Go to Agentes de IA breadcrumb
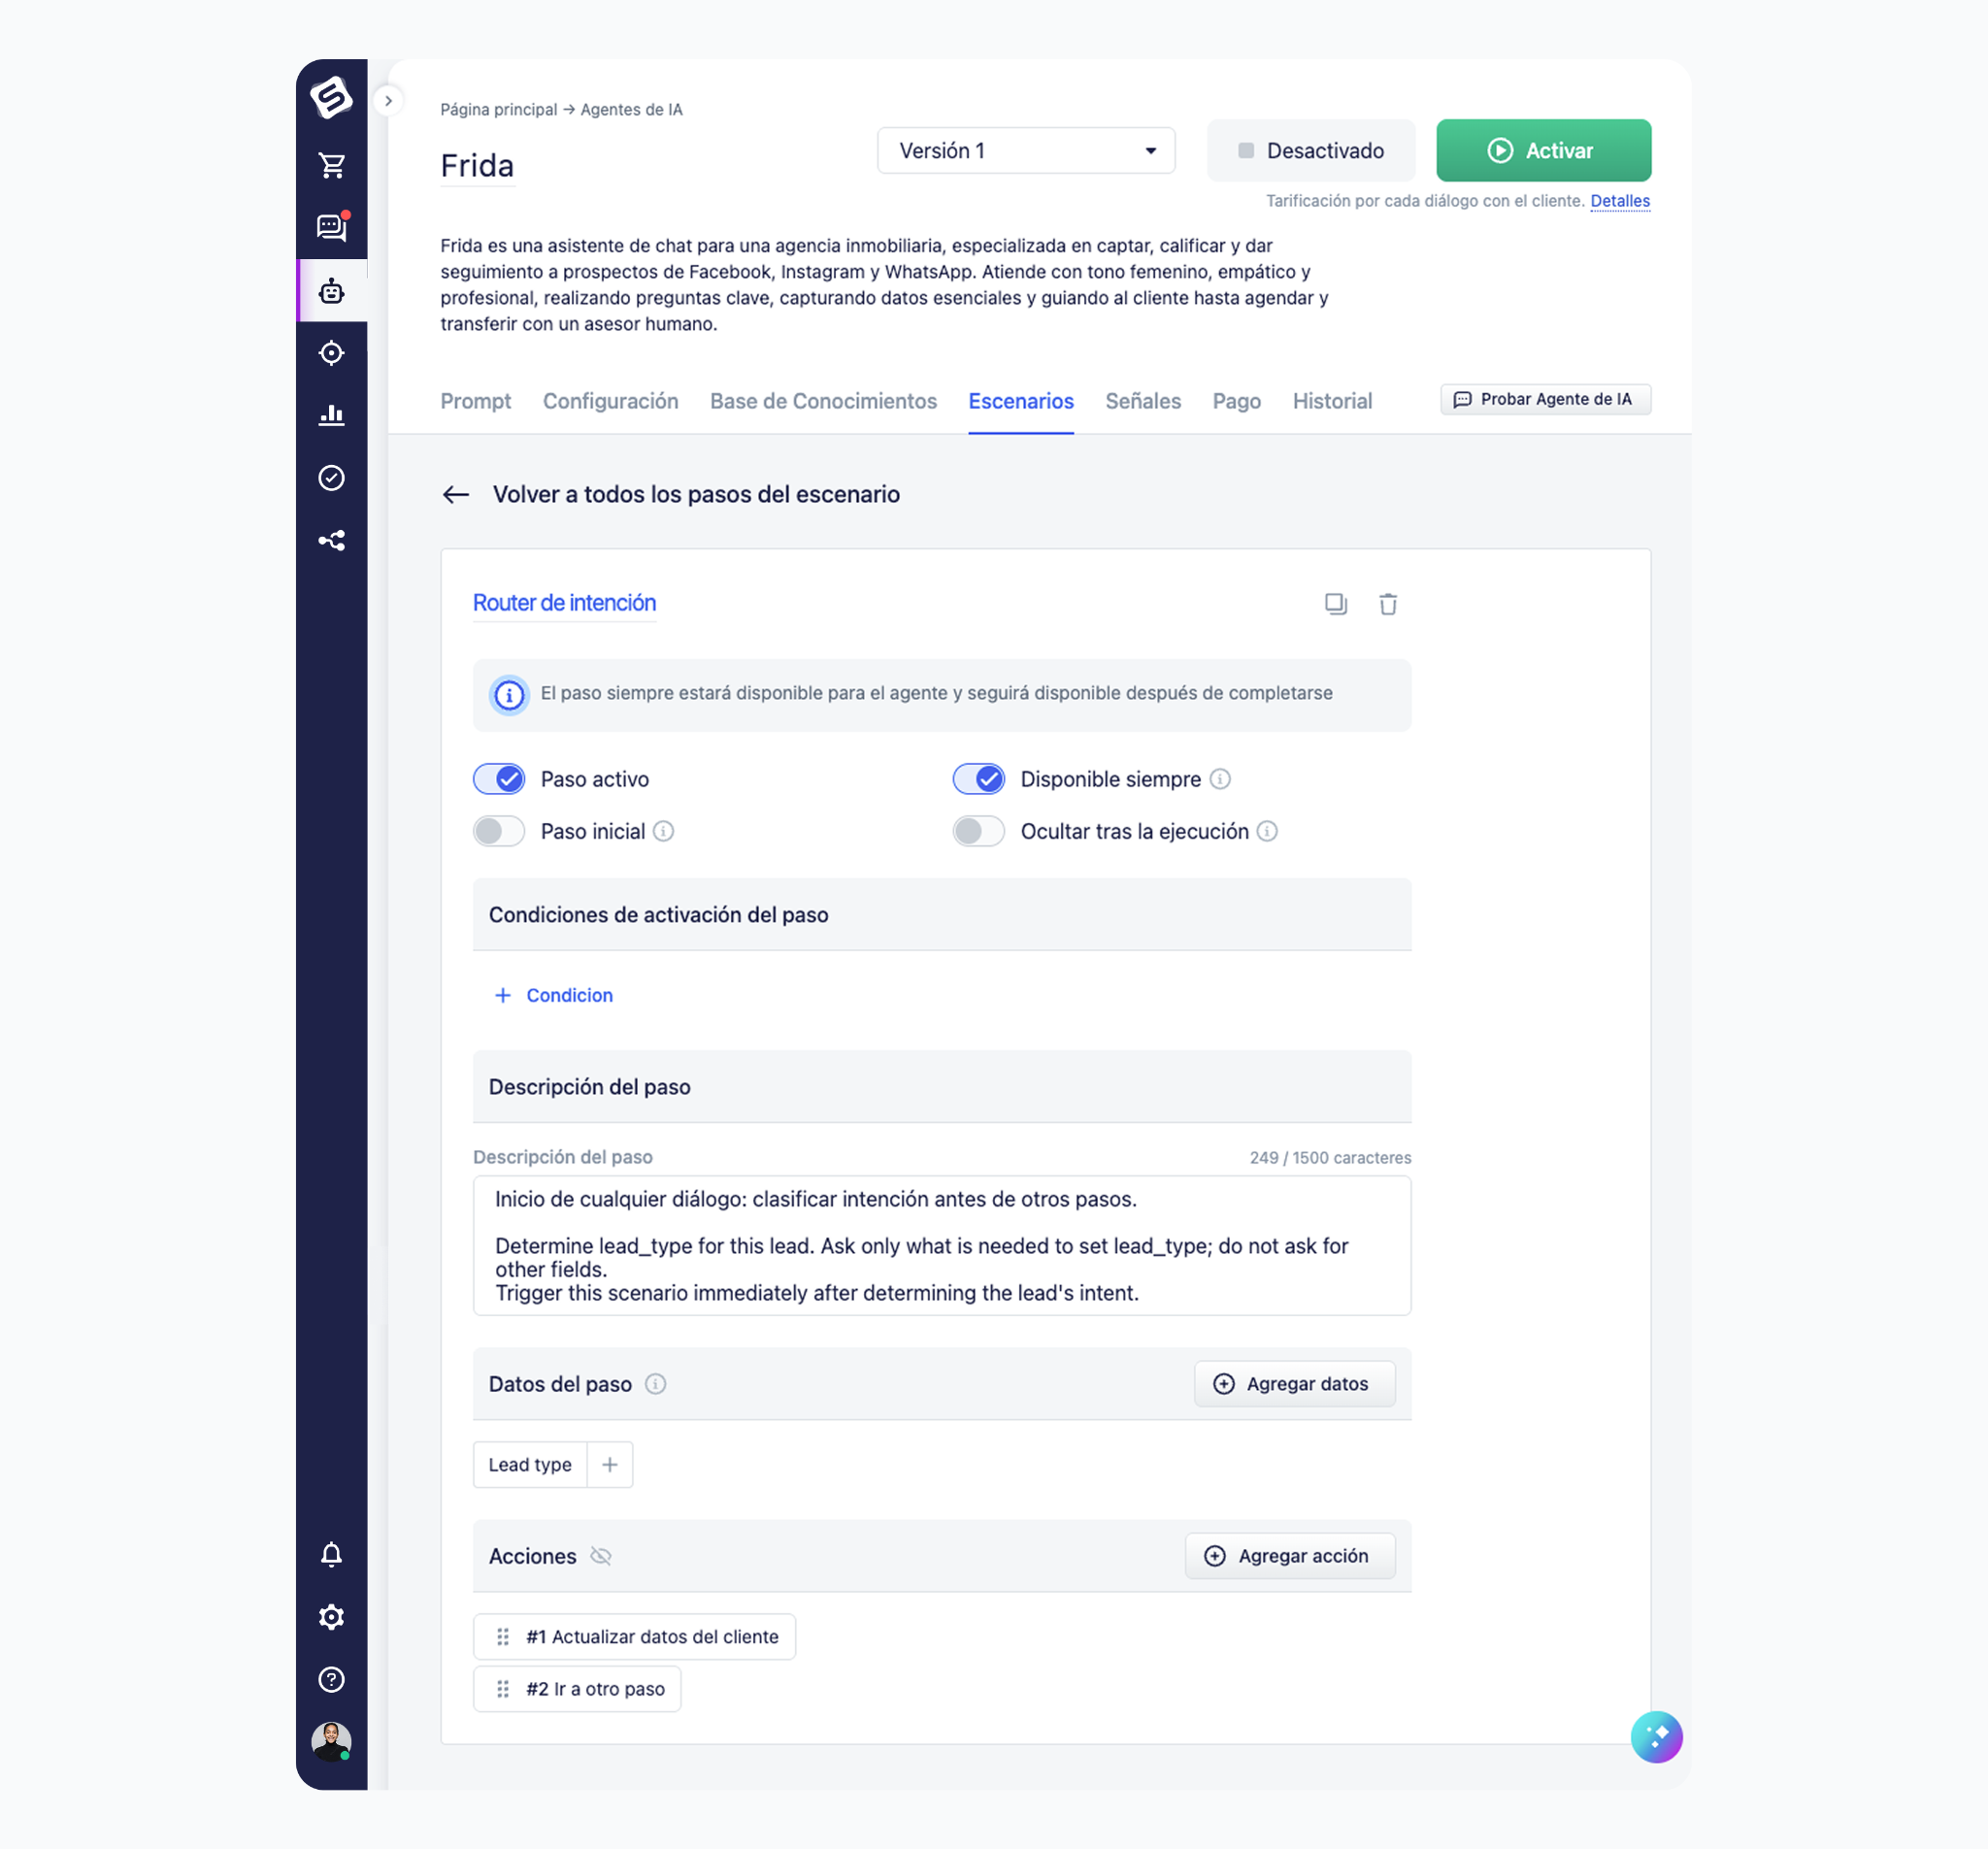1988x1849 pixels. 632,110
